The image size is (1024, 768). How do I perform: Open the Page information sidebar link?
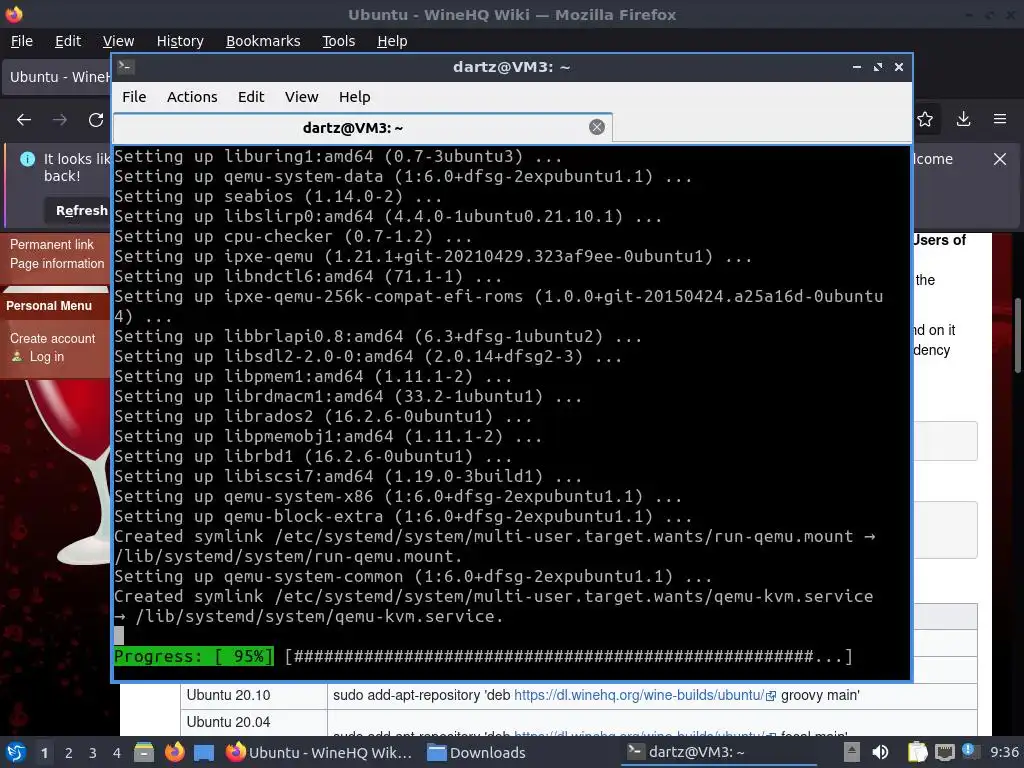click(57, 263)
